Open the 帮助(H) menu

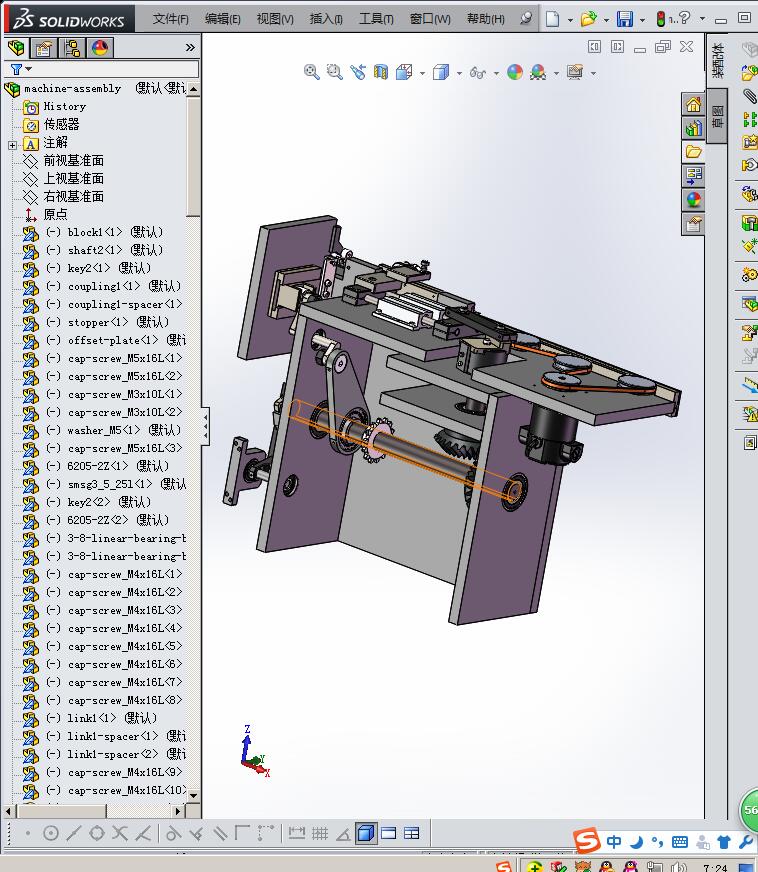485,19
